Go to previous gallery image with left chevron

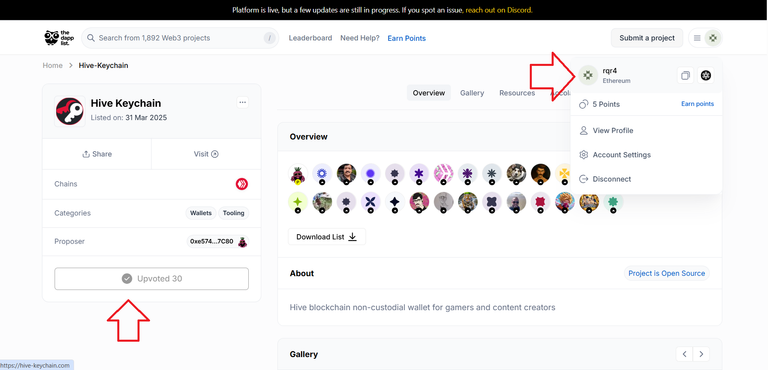[684, 354]
